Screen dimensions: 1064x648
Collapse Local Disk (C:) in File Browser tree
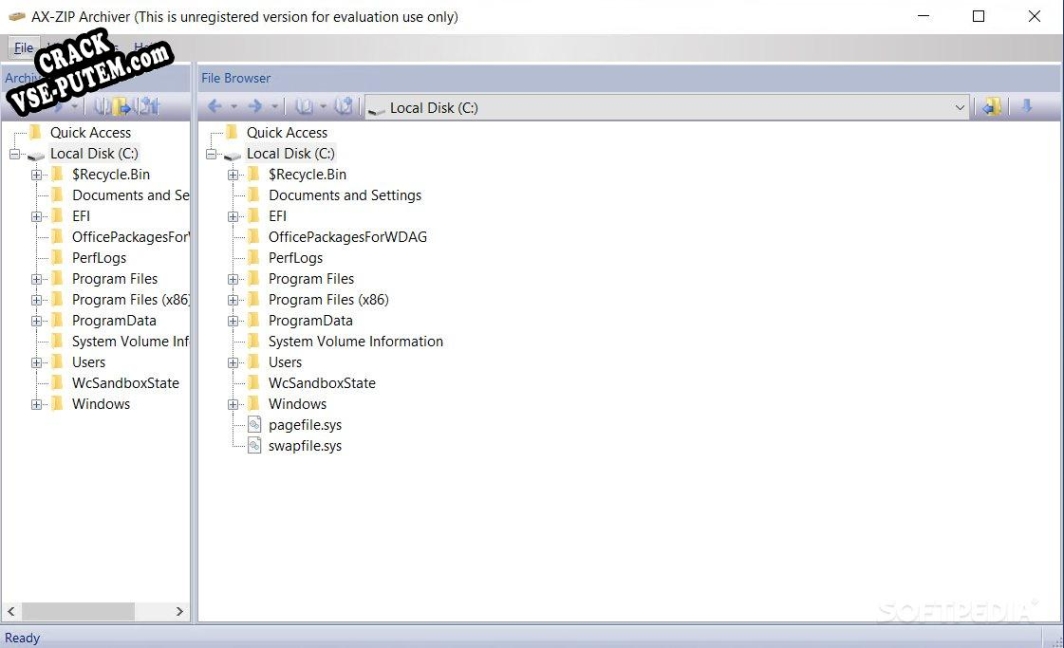click(211, 154)
